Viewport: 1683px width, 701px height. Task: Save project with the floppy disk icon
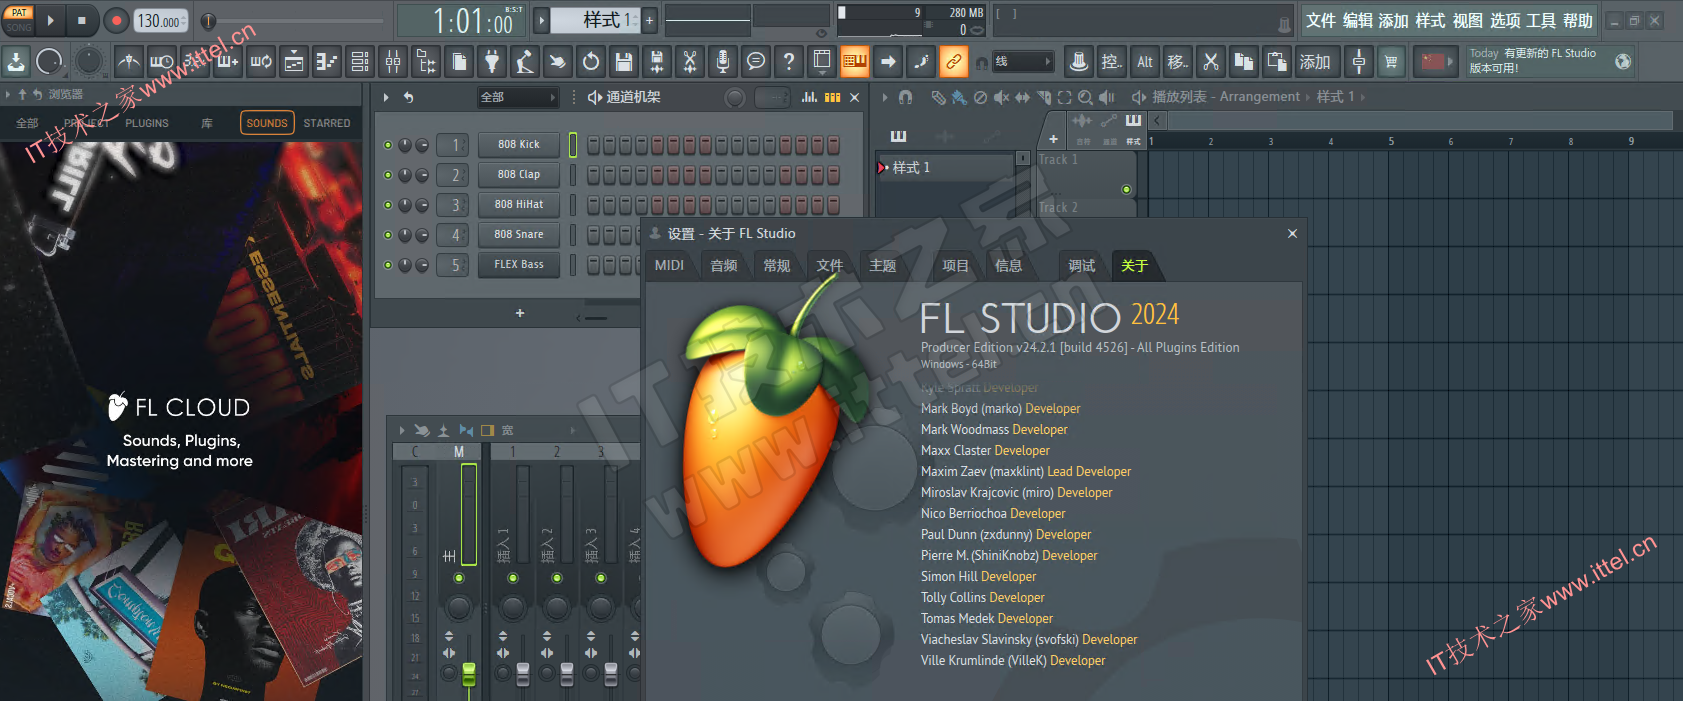point(624,62)
